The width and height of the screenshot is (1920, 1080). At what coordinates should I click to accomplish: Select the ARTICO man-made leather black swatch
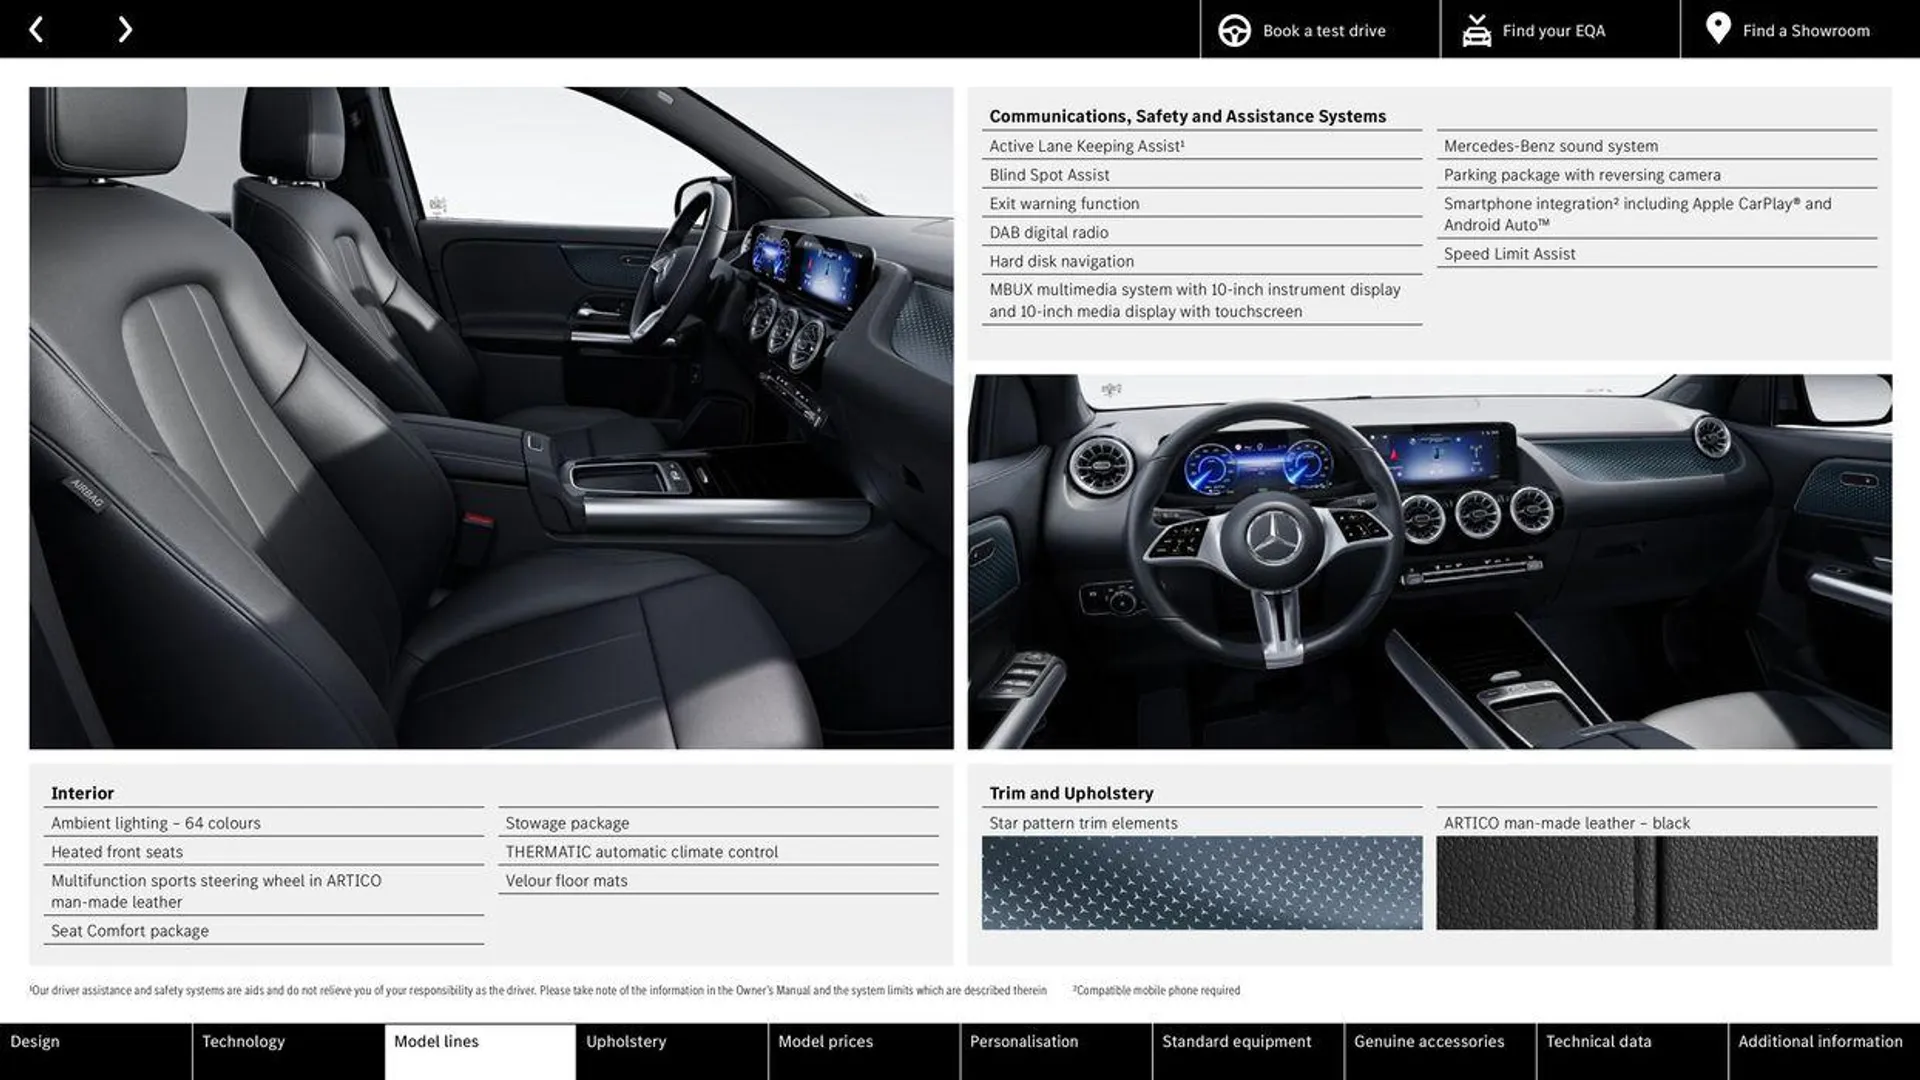[x=1655, y=882]
